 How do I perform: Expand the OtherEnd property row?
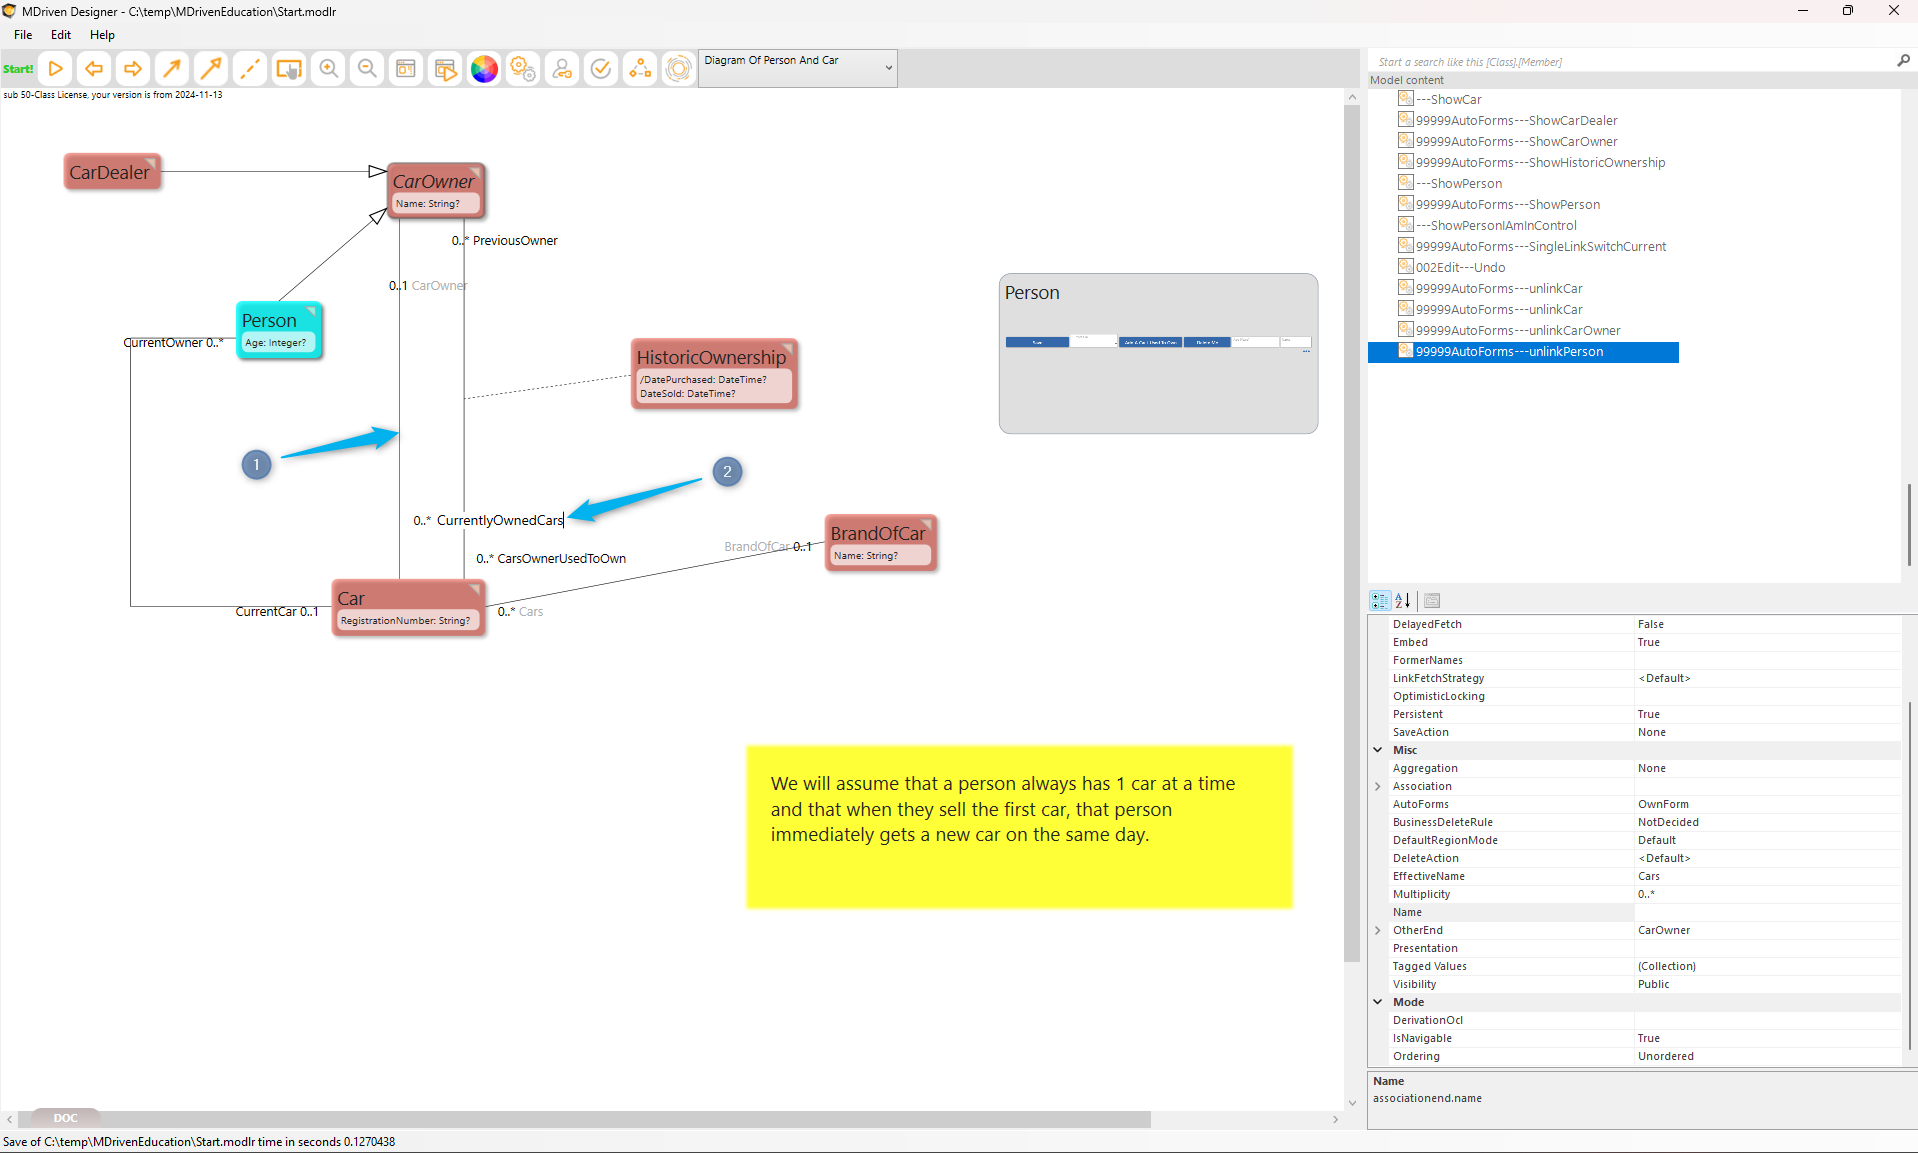click(x=1378, y=930)
